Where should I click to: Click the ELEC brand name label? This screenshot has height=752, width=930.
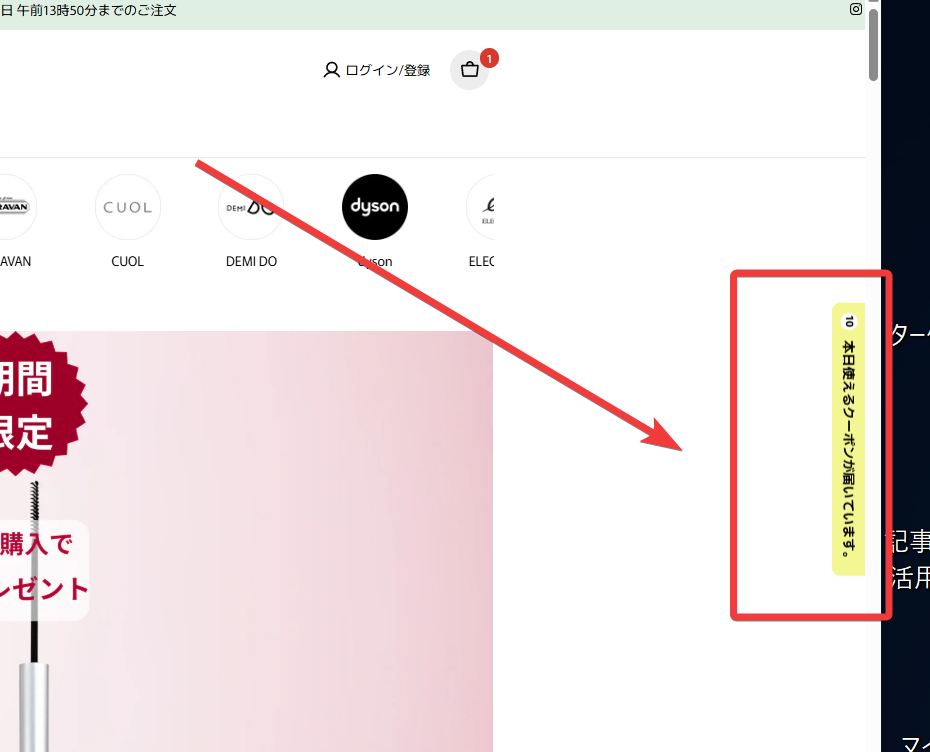click(482, 262)
